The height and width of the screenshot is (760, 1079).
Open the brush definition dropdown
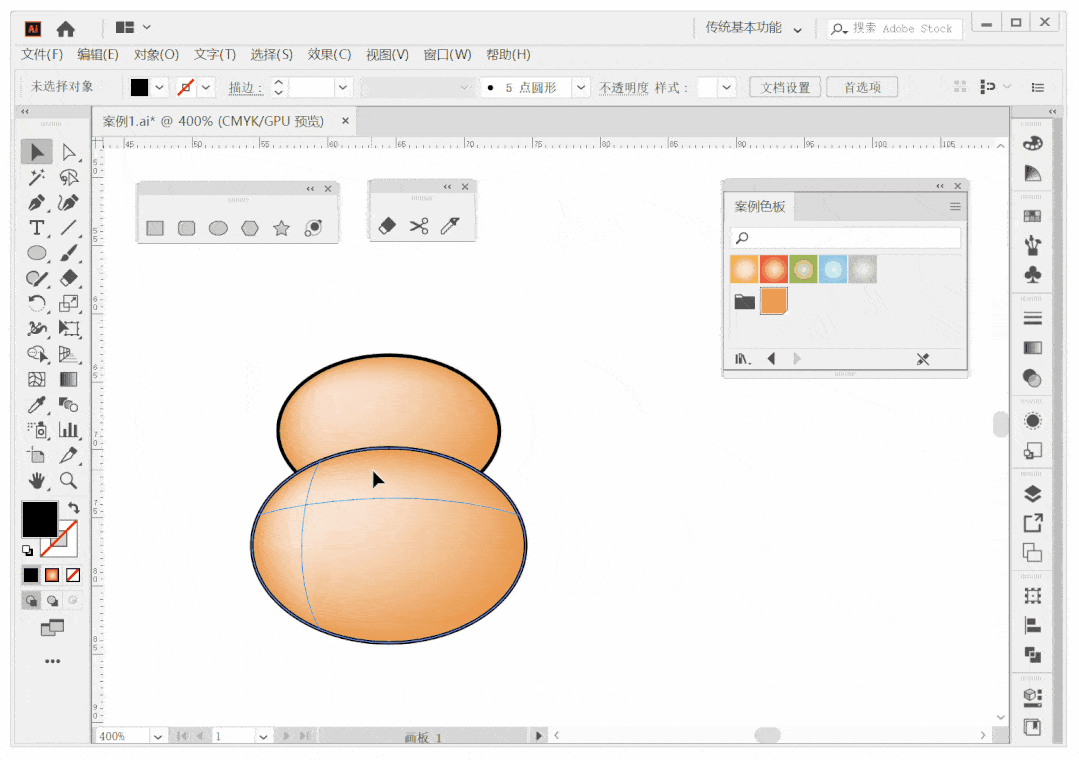(581, 87)
